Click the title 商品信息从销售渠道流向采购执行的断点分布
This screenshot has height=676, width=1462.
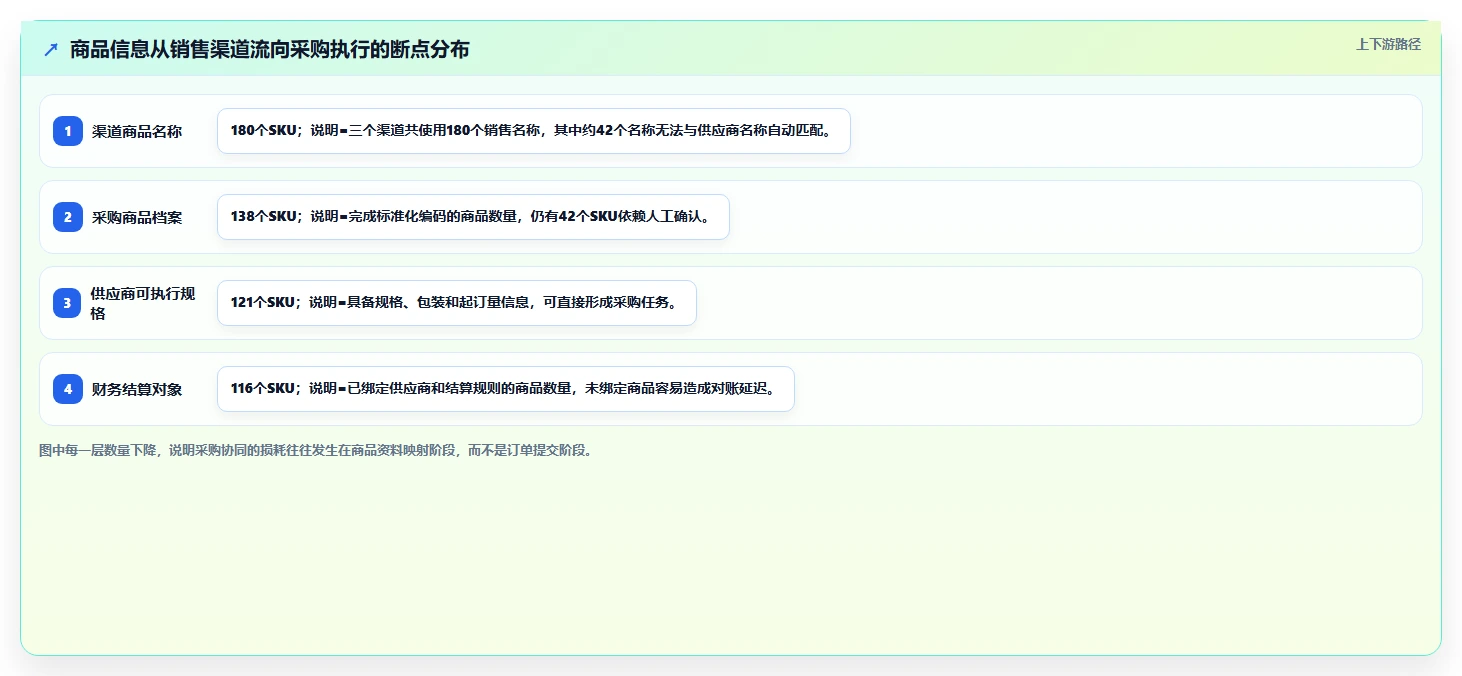click(269, 49)
